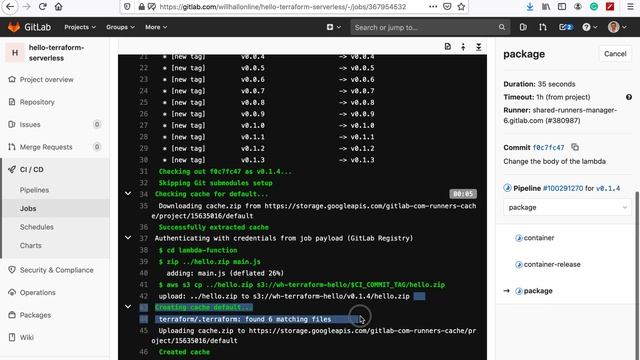
Task: Open Pipelines under CI / CD
Action: coord(34,190)
